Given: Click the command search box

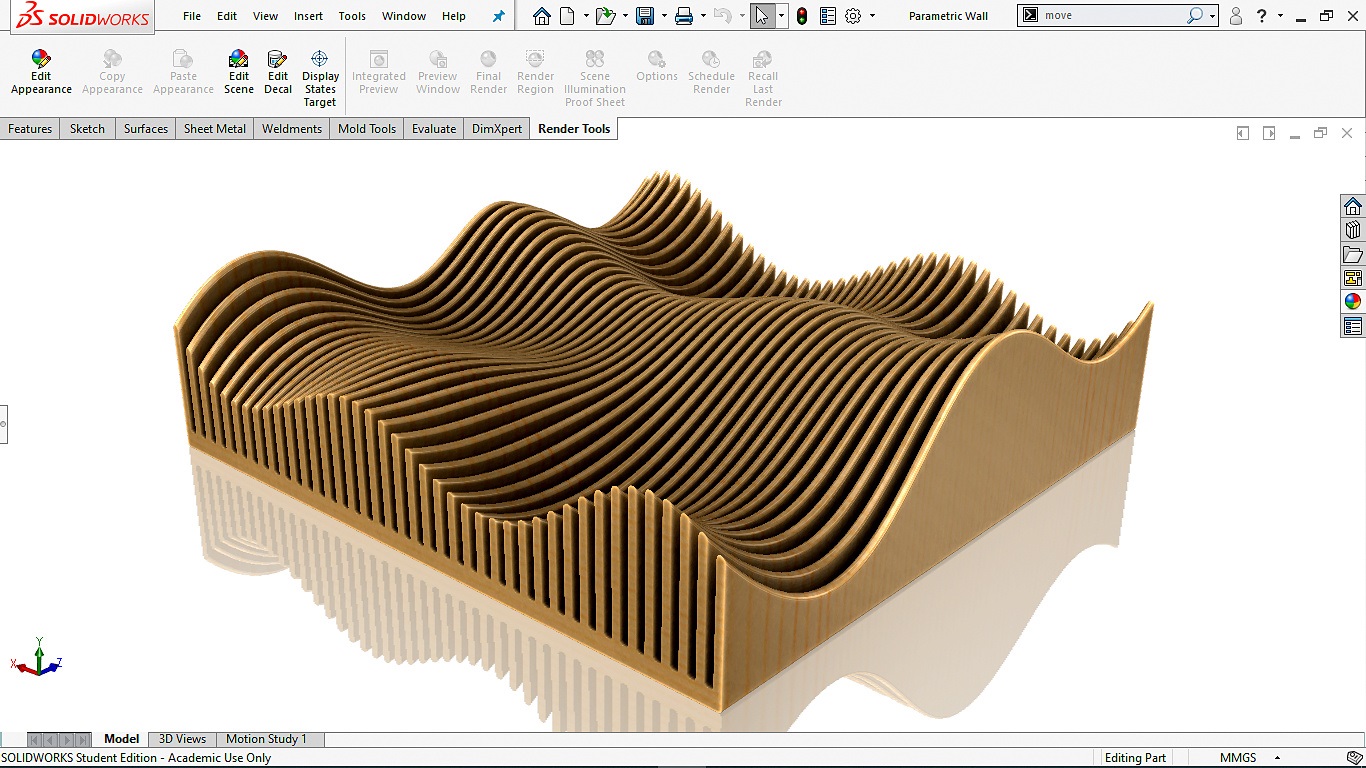Looking at the screenshot, I should [1112, 16].
